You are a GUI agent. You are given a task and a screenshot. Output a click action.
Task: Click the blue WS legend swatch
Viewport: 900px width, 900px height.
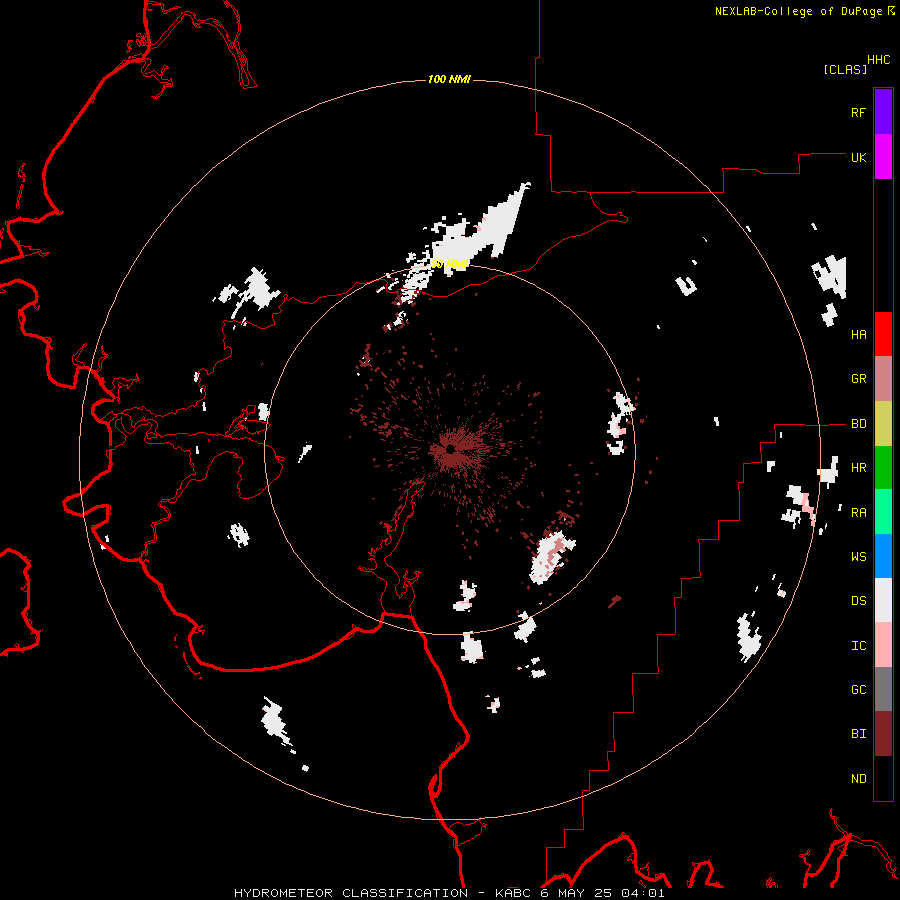(x=883, y=556)
